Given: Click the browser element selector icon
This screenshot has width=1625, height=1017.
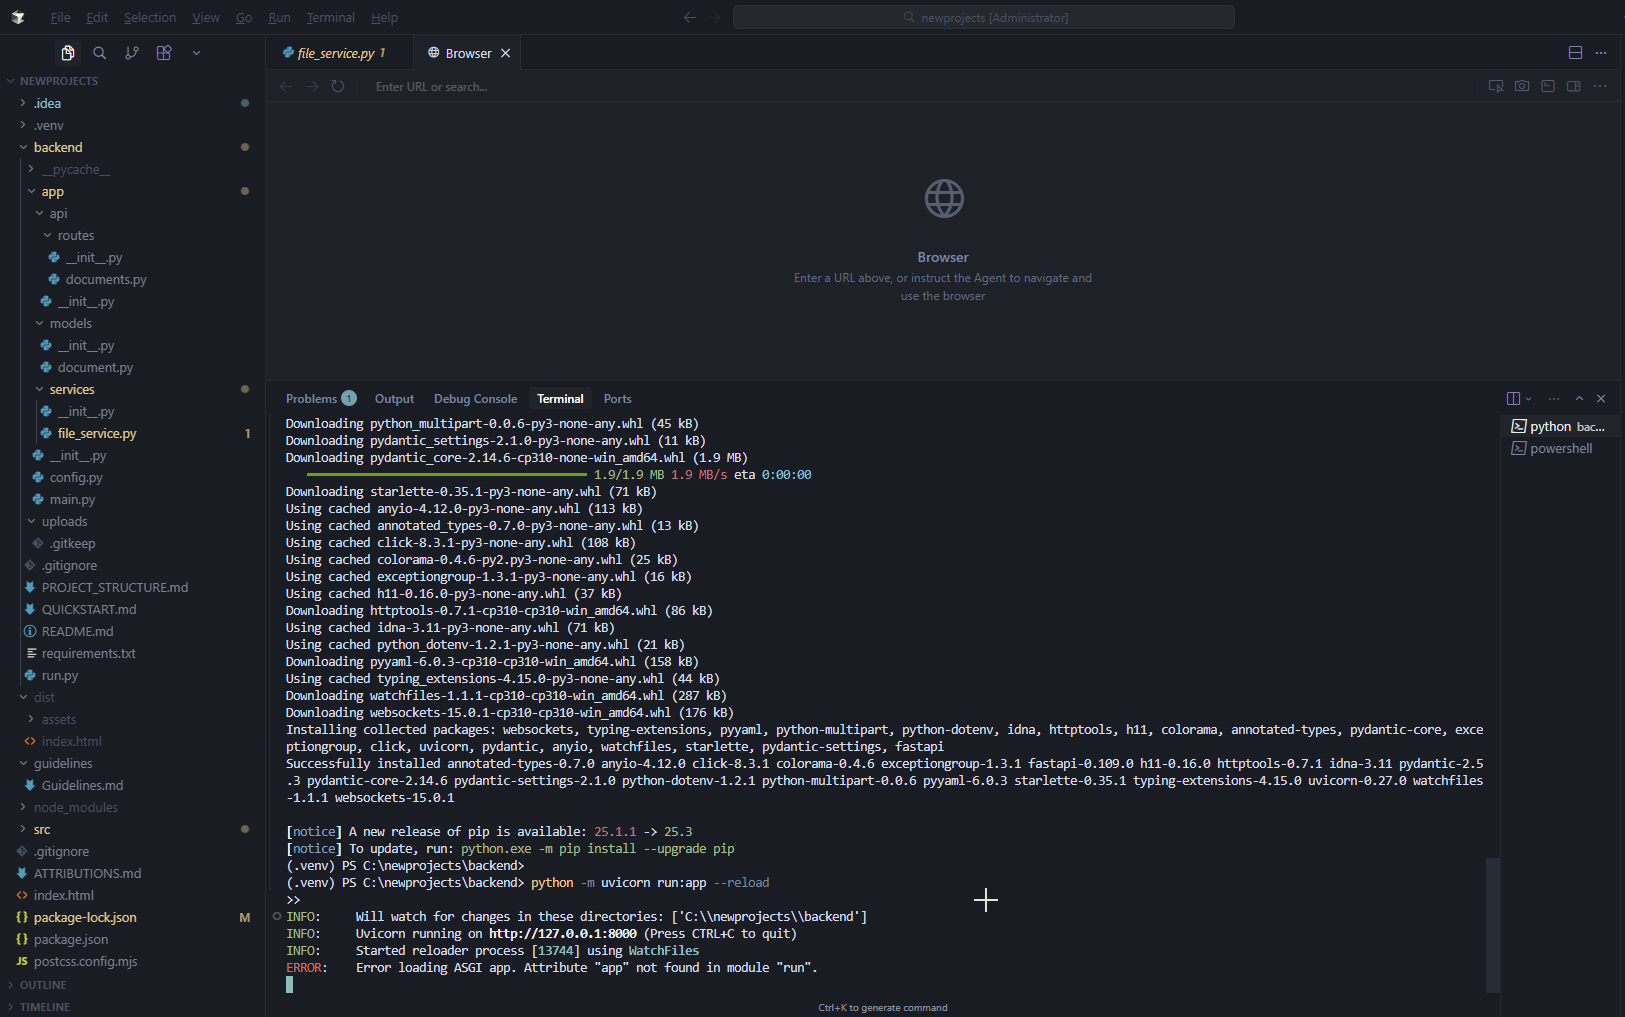Looking at the screenshot, I should click(1496, 87).
